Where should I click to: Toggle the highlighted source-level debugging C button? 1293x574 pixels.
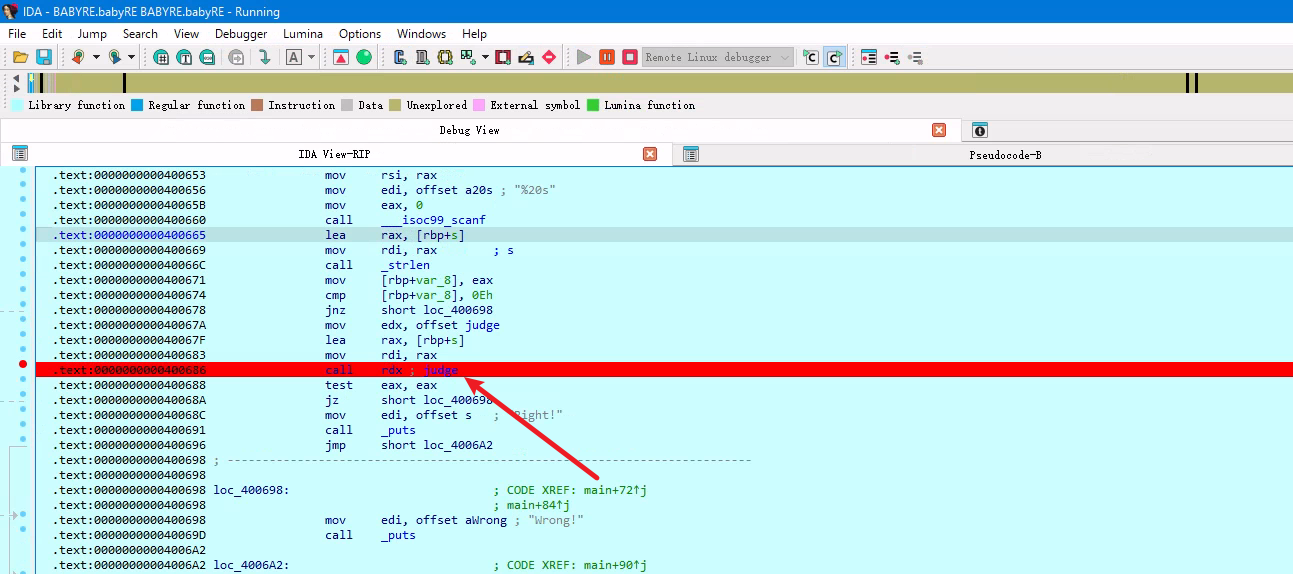(834, 57)
